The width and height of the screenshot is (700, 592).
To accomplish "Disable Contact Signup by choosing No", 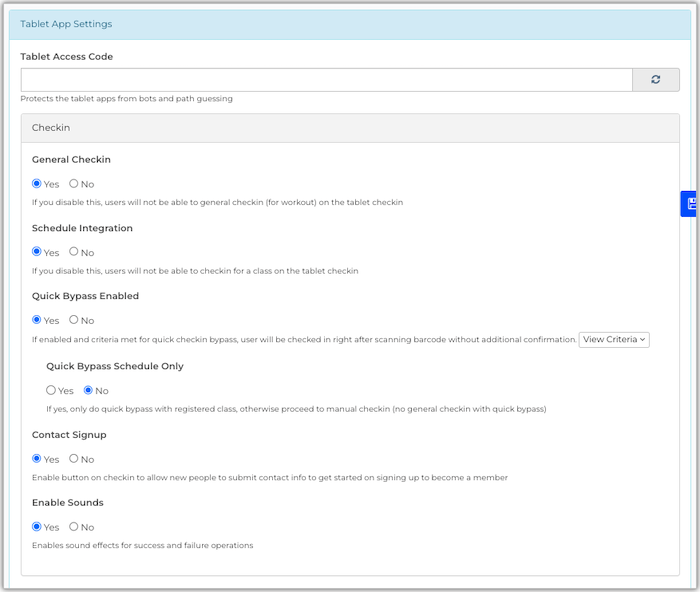I will pyautogui.click(x=74, y=459).
